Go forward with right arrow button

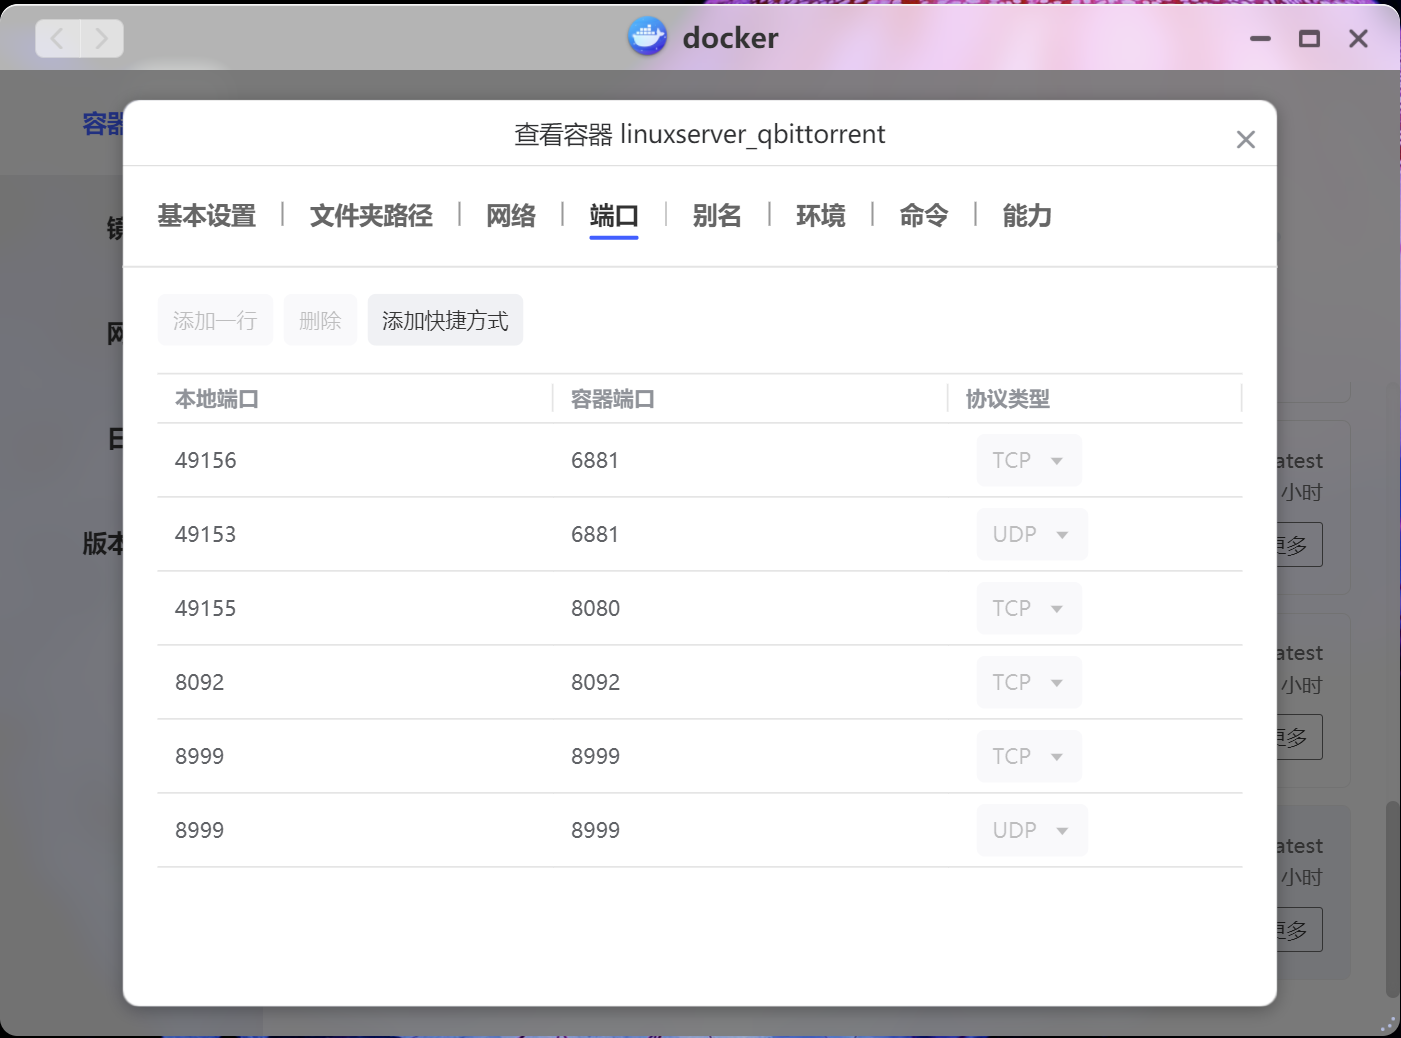point(101,39)
